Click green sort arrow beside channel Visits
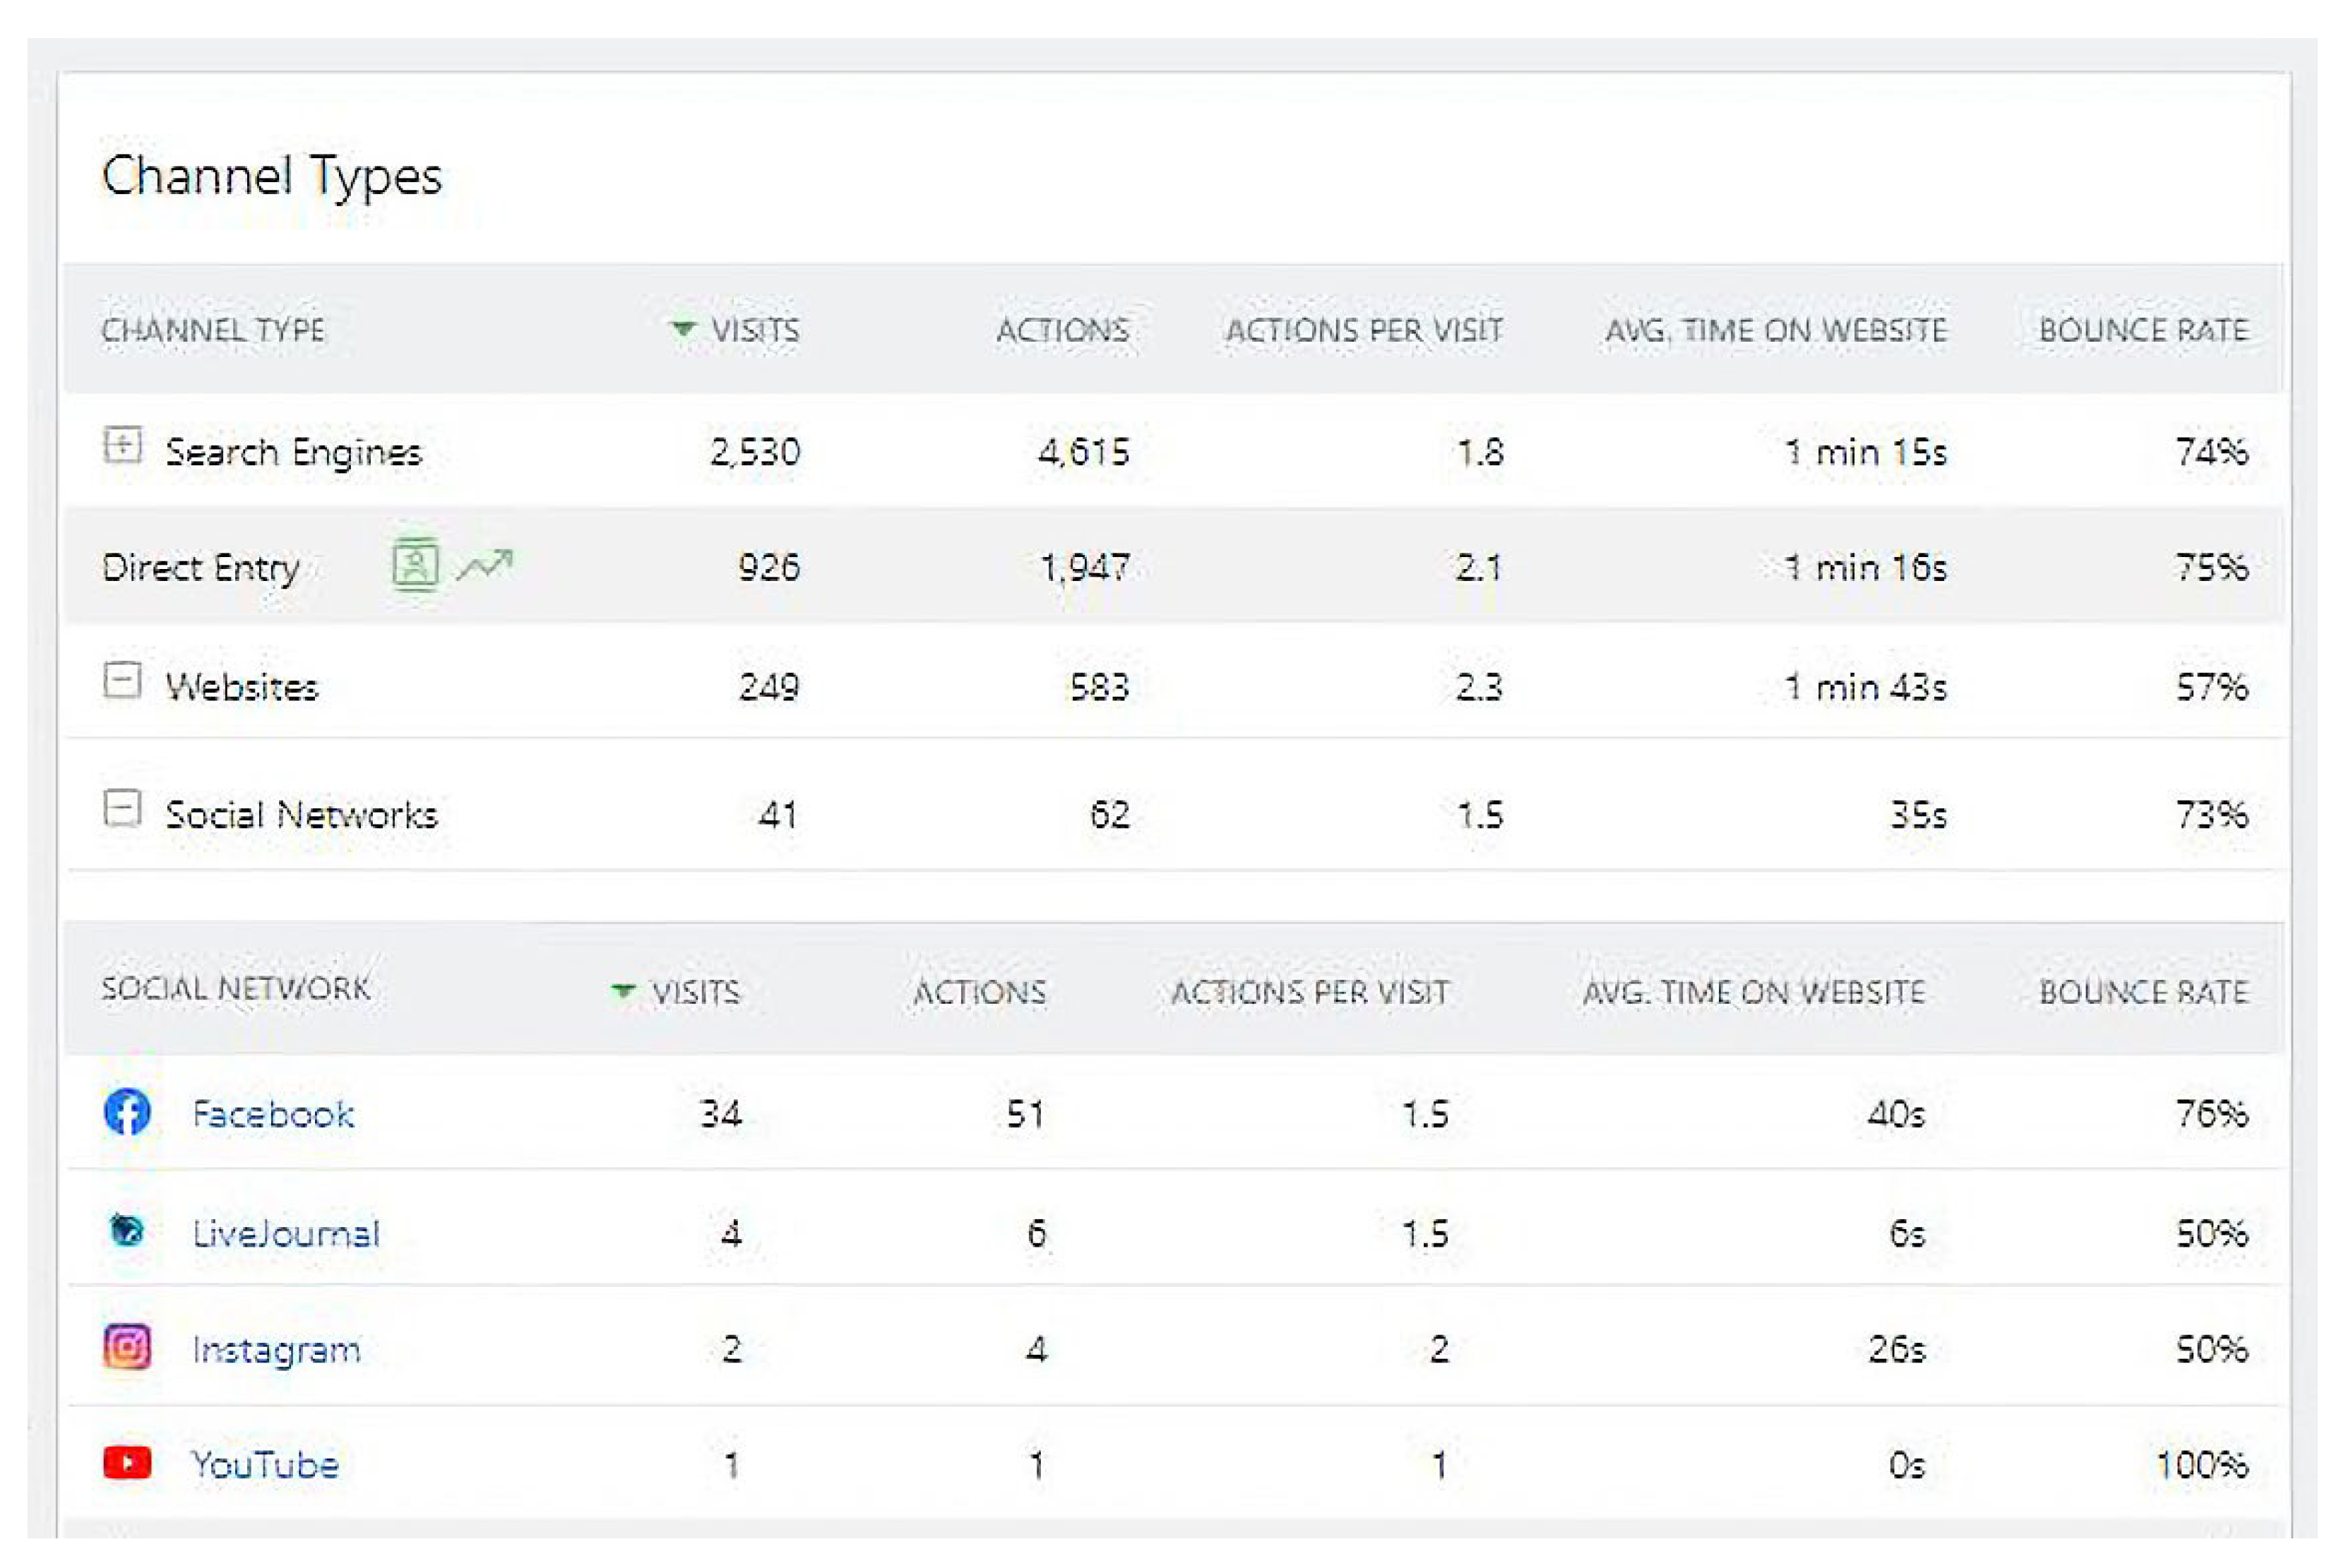2346x1568 pixels. click(x=683, y=328)
